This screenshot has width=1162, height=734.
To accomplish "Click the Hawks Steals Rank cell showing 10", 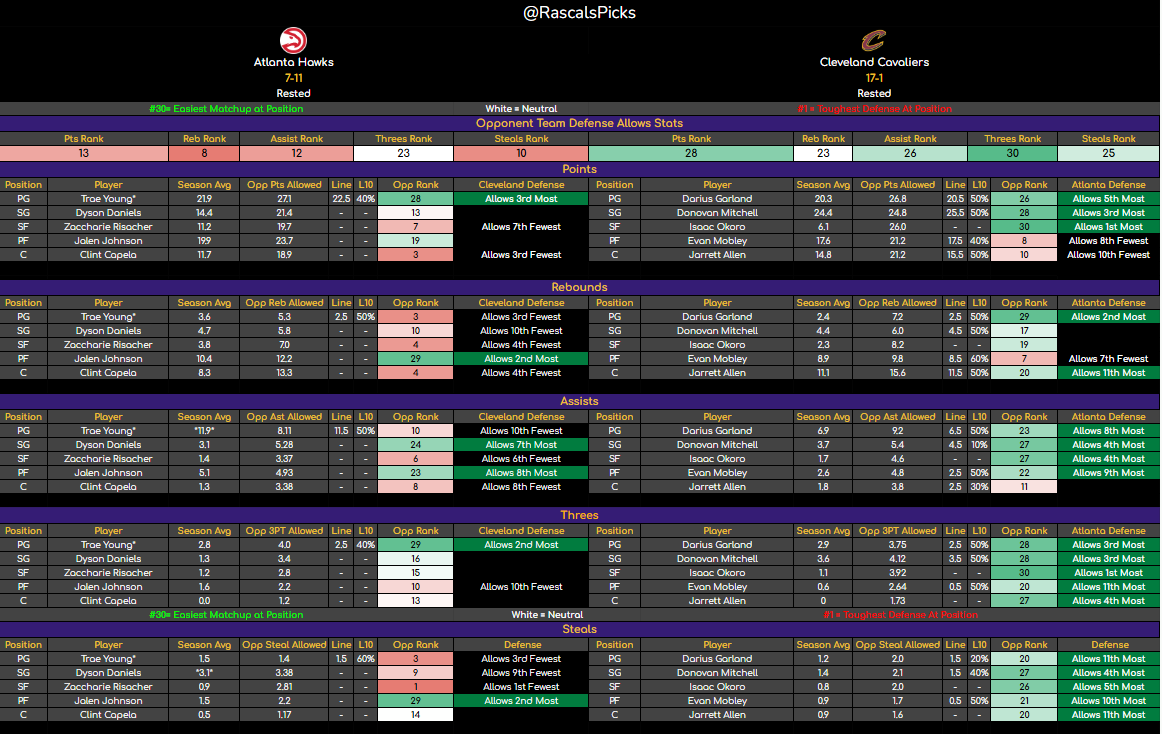I will (522, 153).
